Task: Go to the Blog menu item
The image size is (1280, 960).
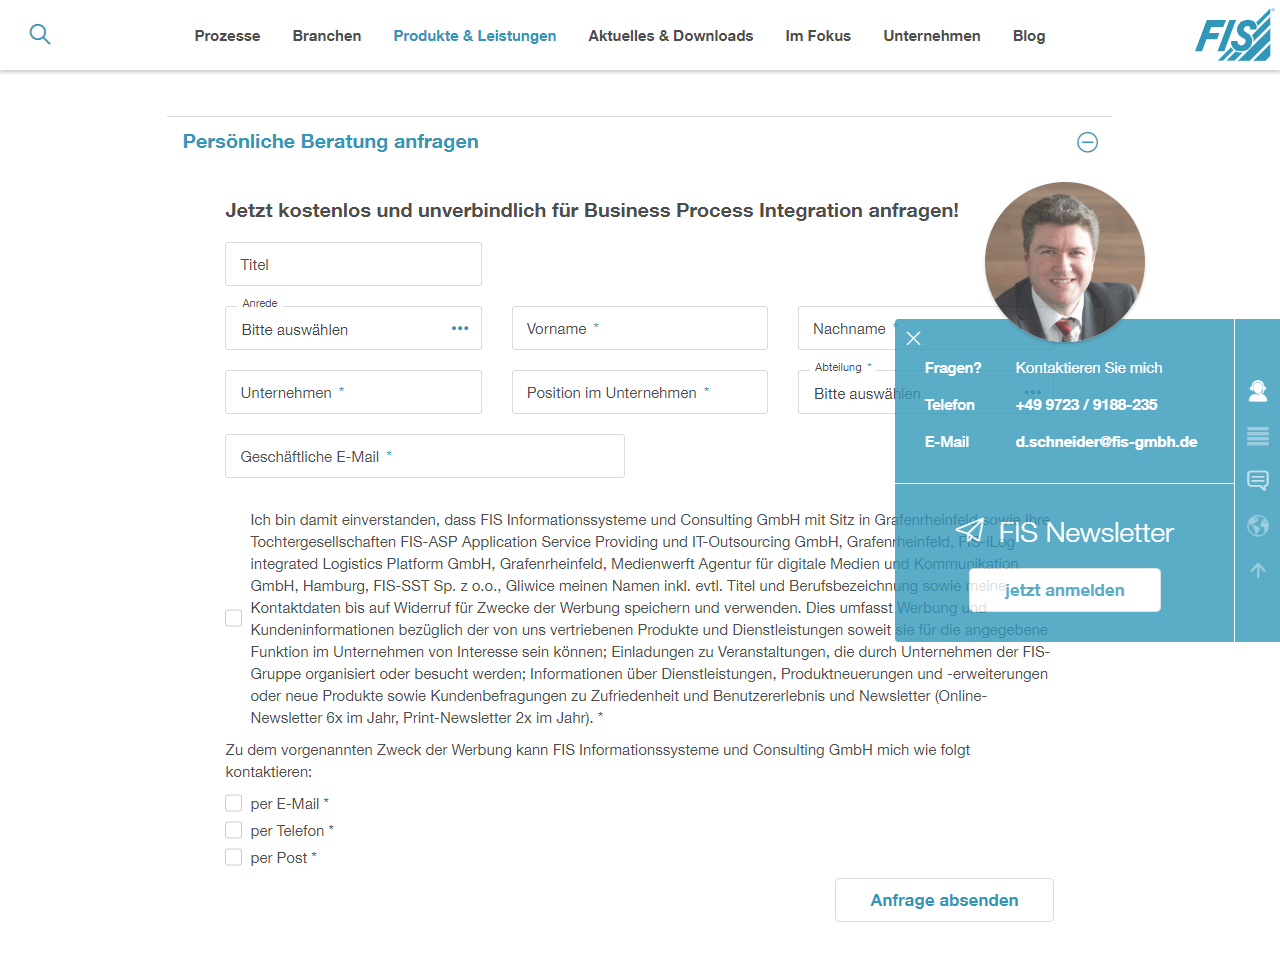Action: [1028, 36]
